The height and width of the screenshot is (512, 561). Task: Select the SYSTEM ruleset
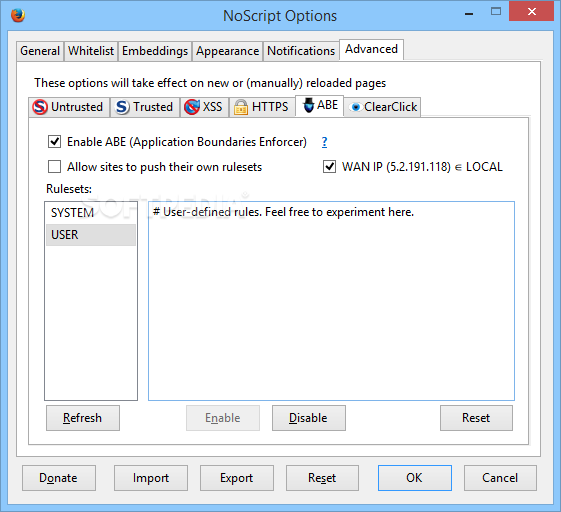click(91, 213)
